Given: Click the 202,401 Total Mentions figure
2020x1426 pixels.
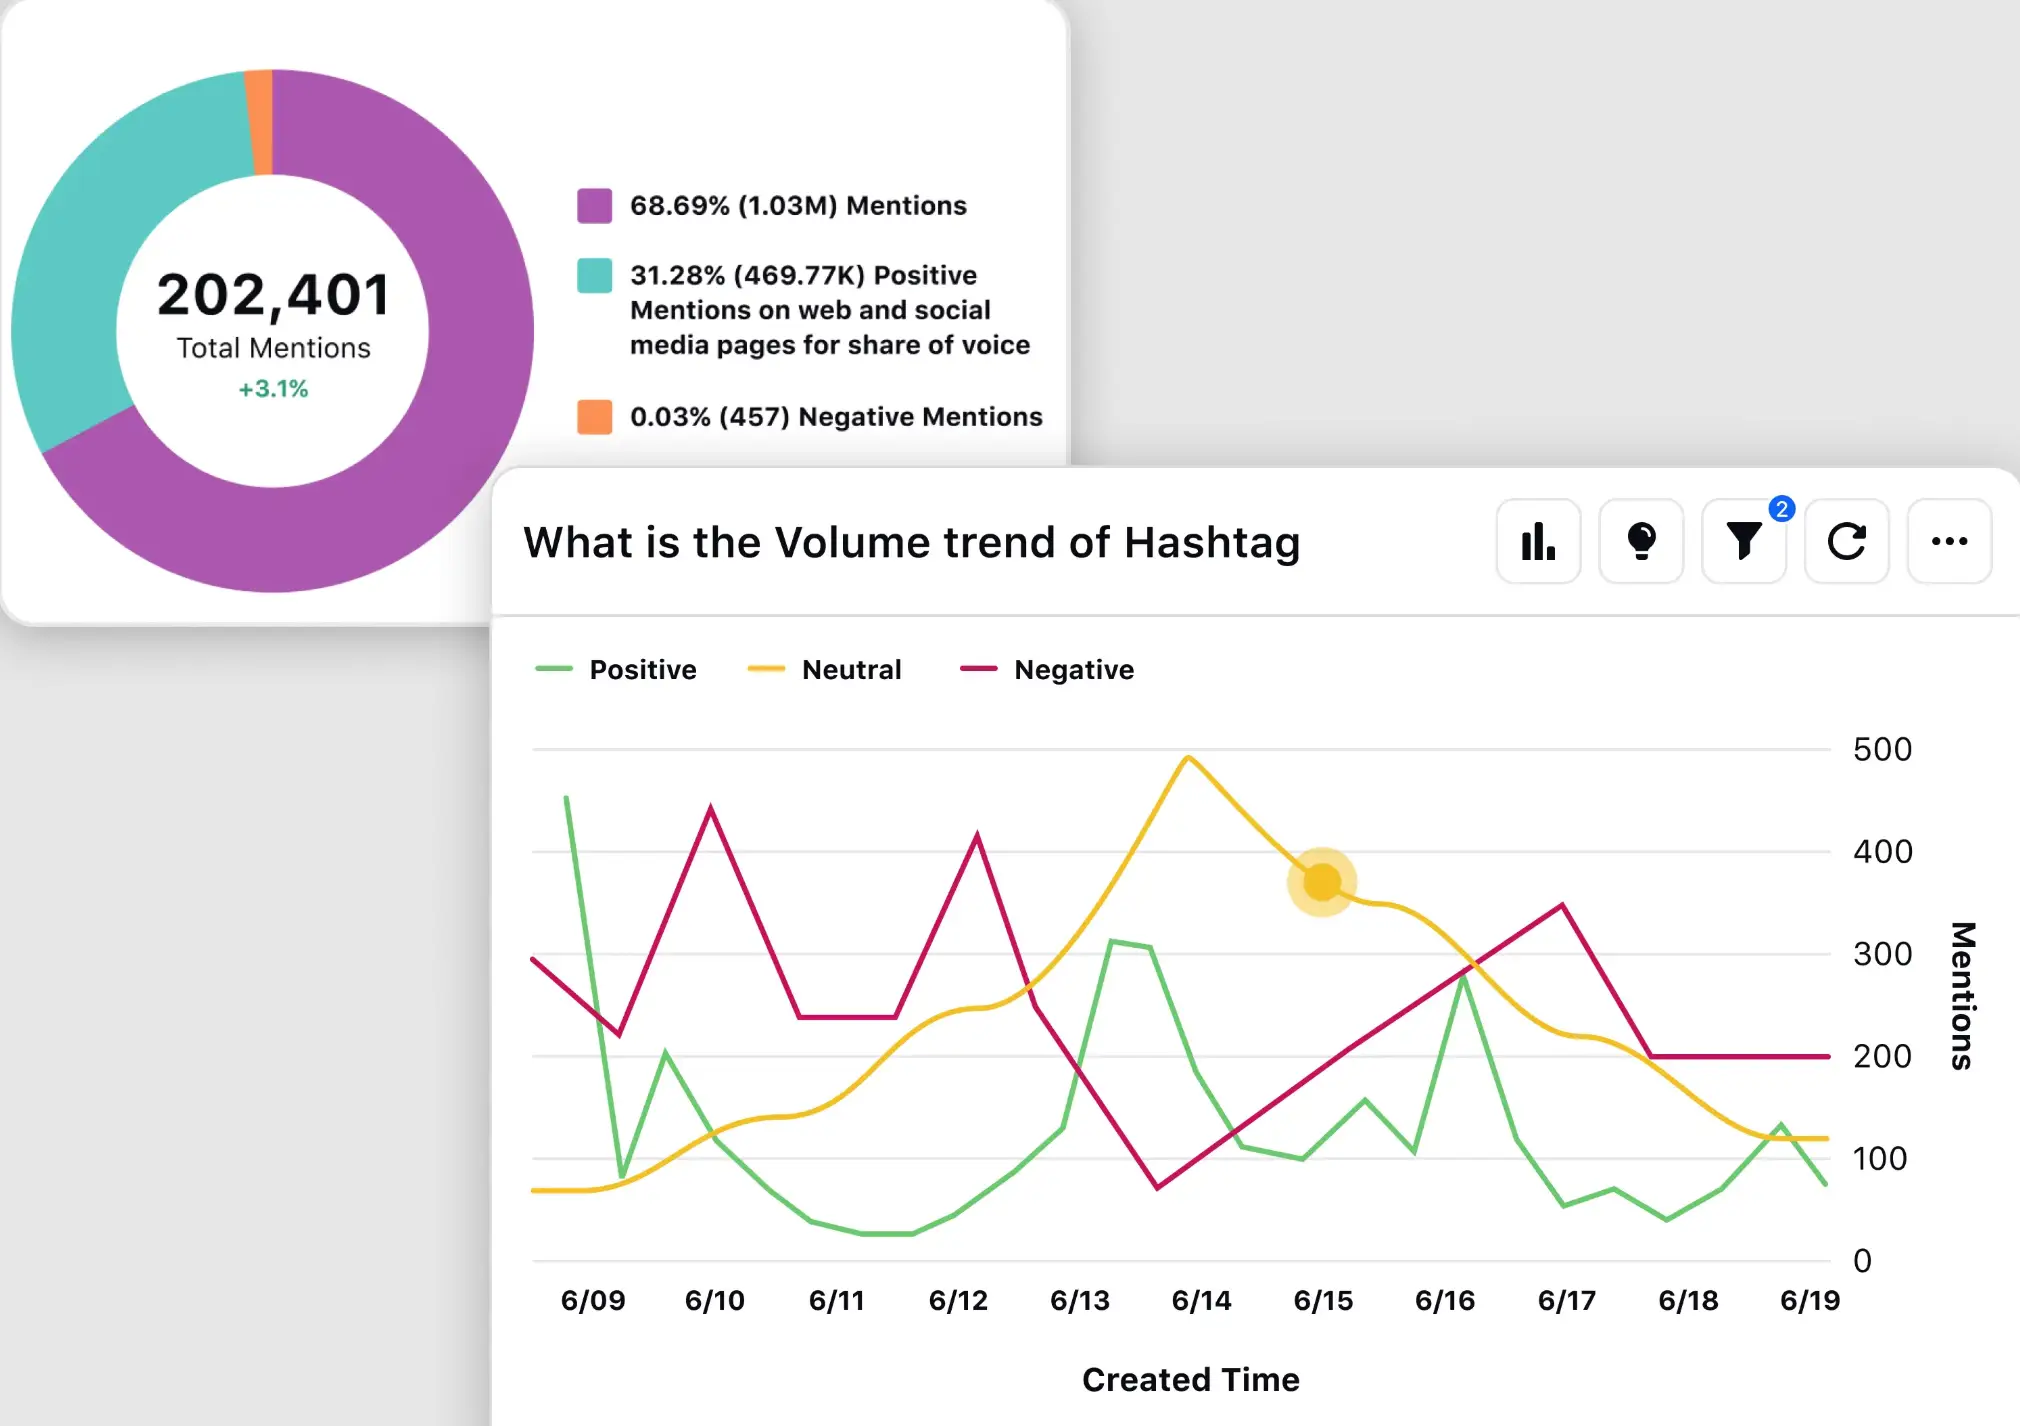Looking at the screenshot, I should pos(273,296).
